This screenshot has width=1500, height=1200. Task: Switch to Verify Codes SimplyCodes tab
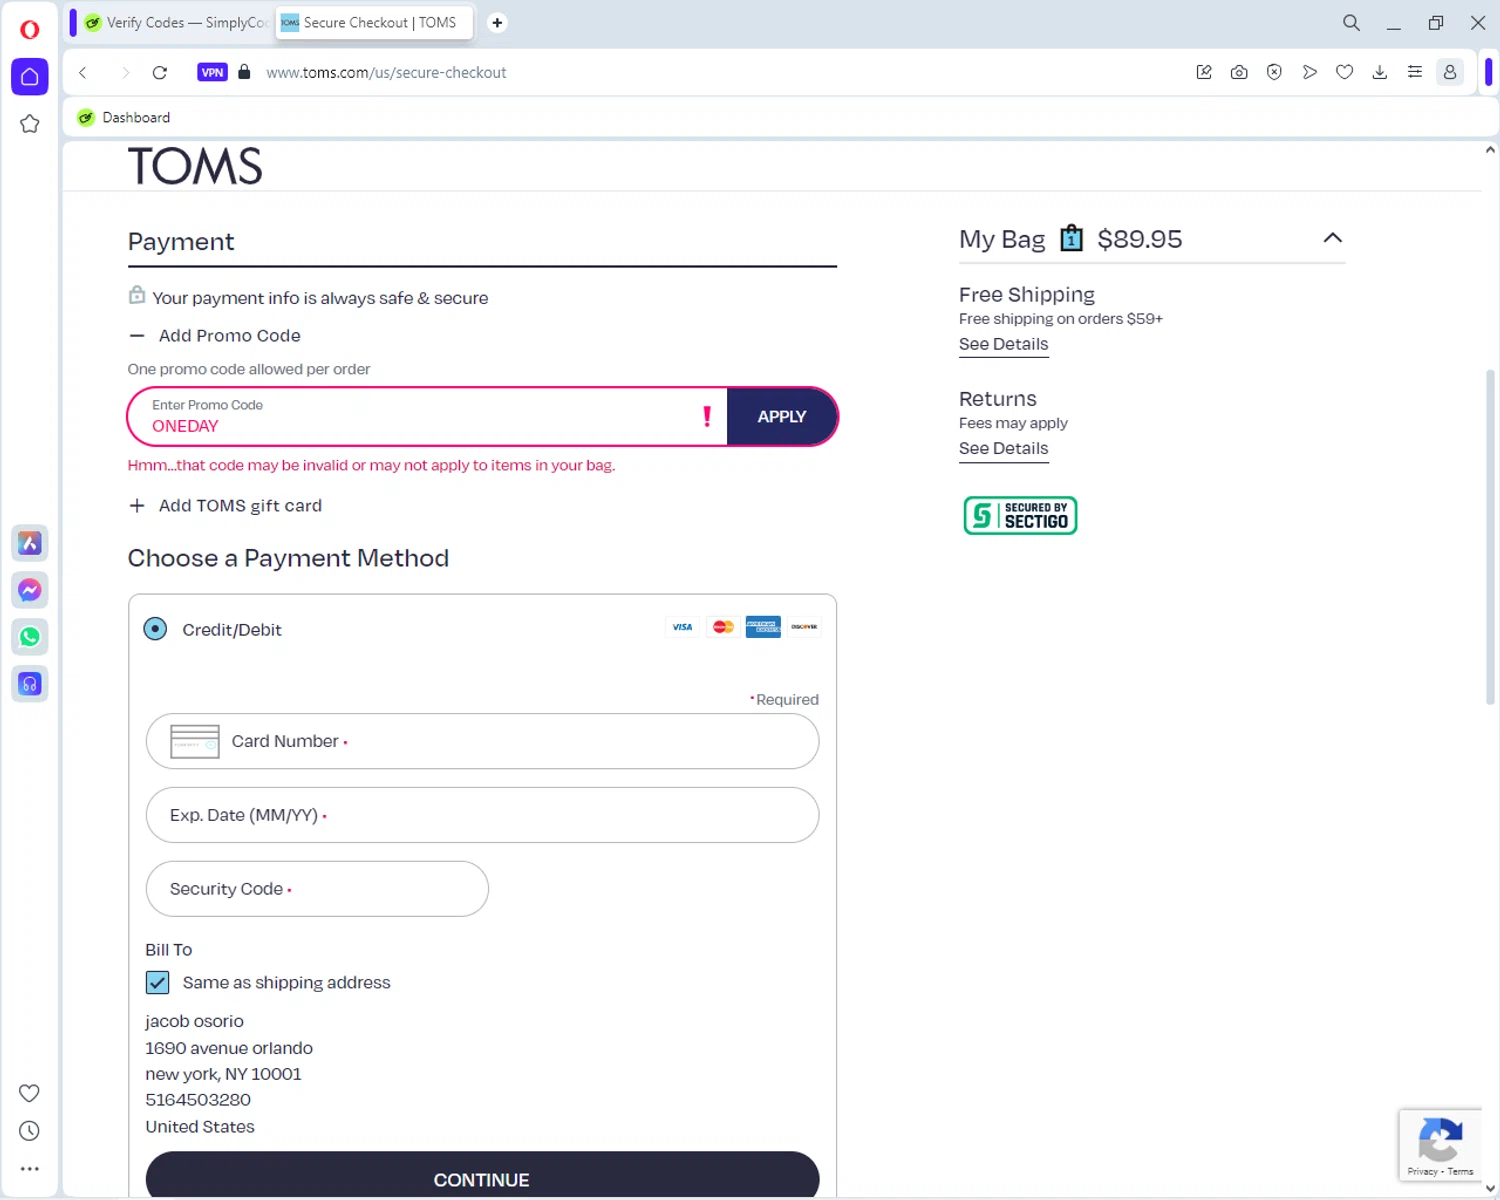point(176,22)
